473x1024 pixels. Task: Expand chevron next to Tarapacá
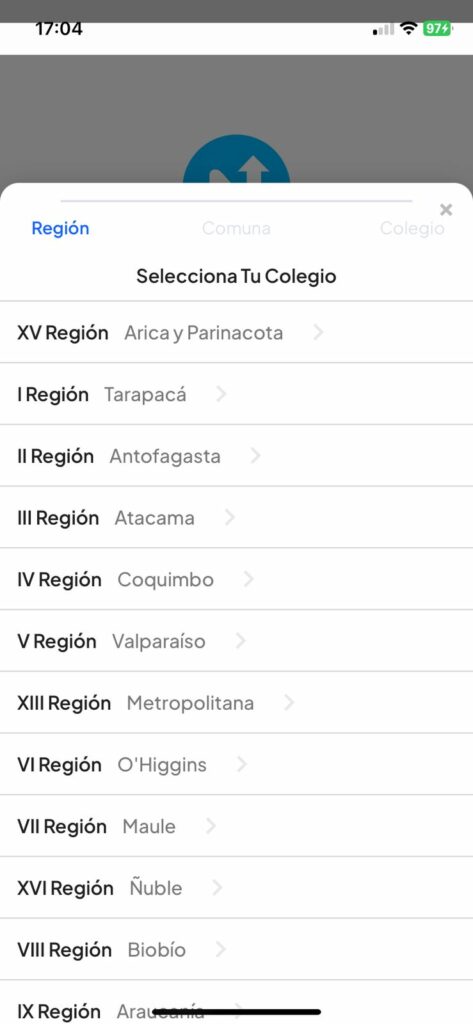click(x=221, y=394)
